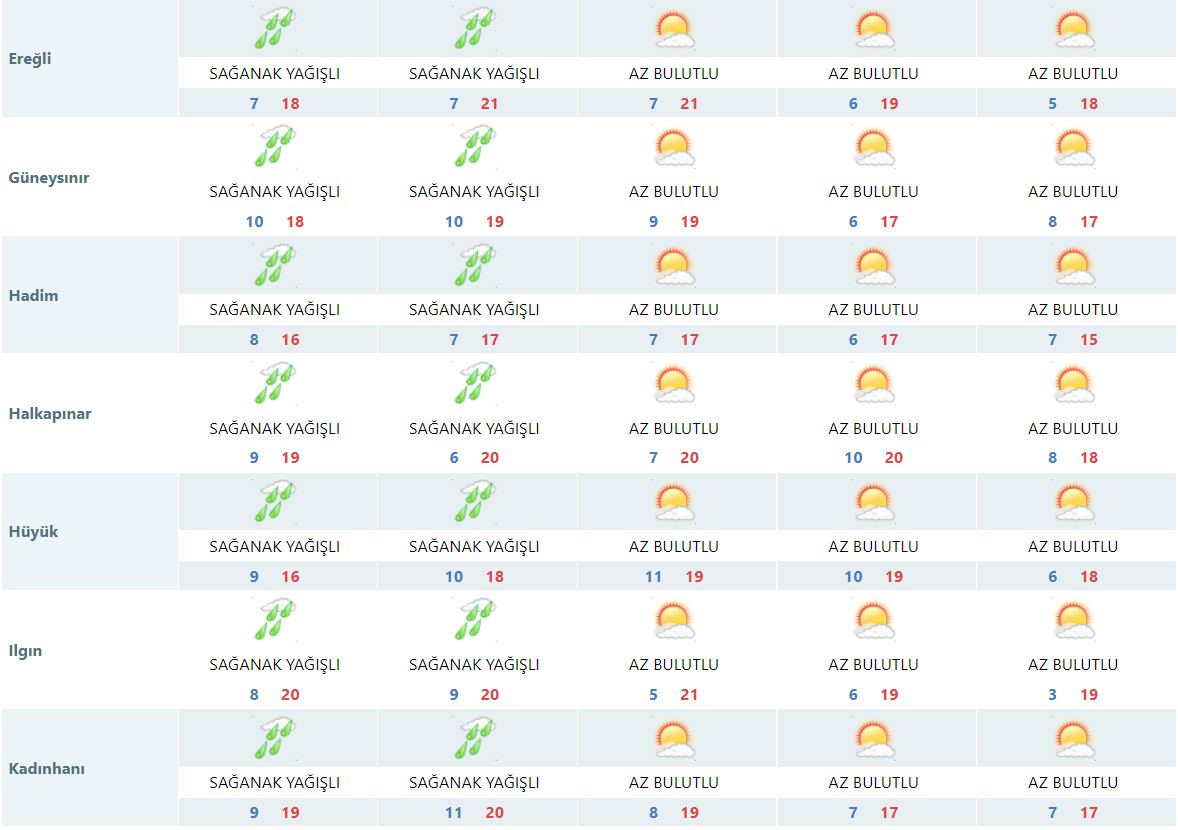Click Ilgın's third-column partly cloudy sun icon
1178x830 pixels.
pyautogui.click(x=674, y=619)
